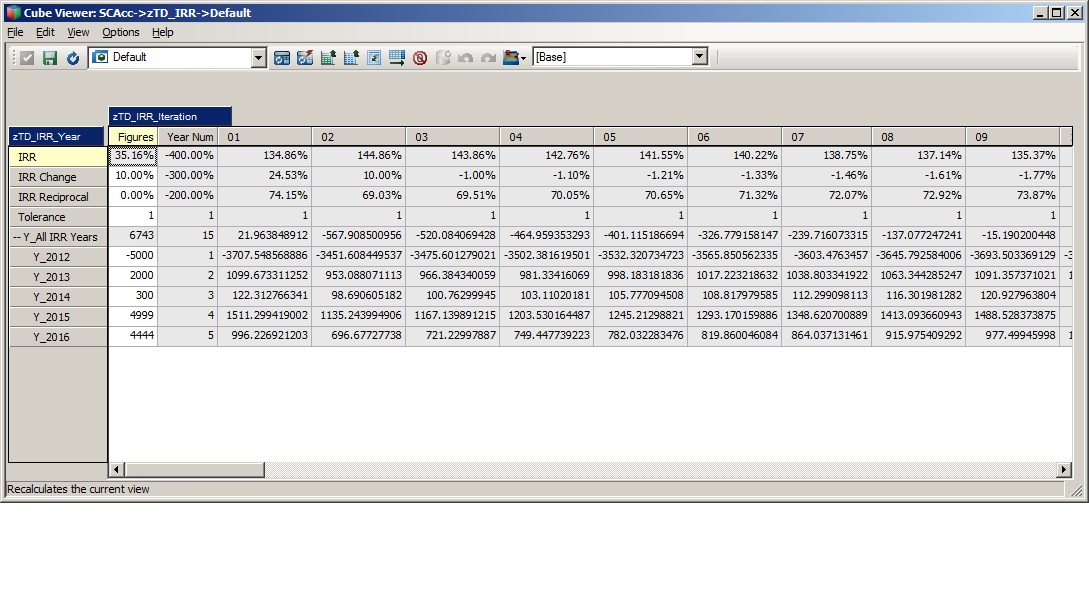
Task: Click the cell showing -567.908500956
Action: point(359,236)
